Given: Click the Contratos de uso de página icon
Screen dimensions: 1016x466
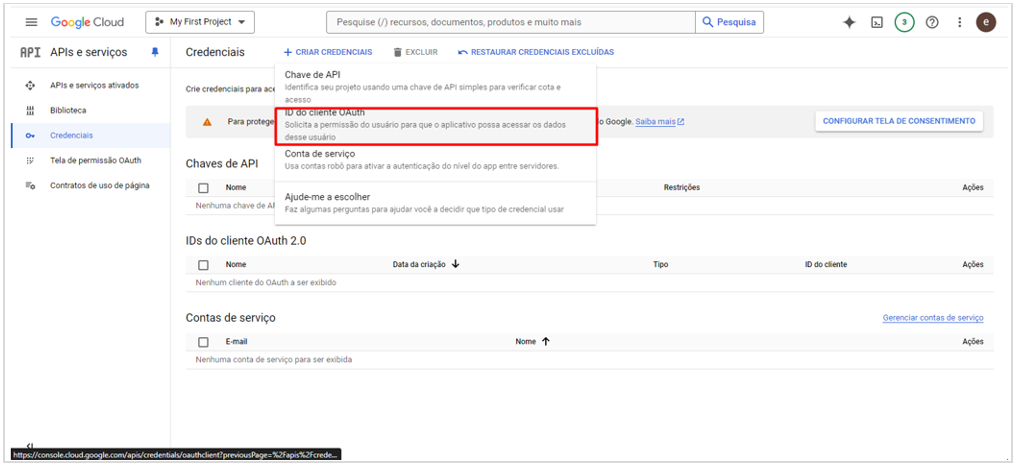Looking at the screenshot, I should click(x=30, y=185).
